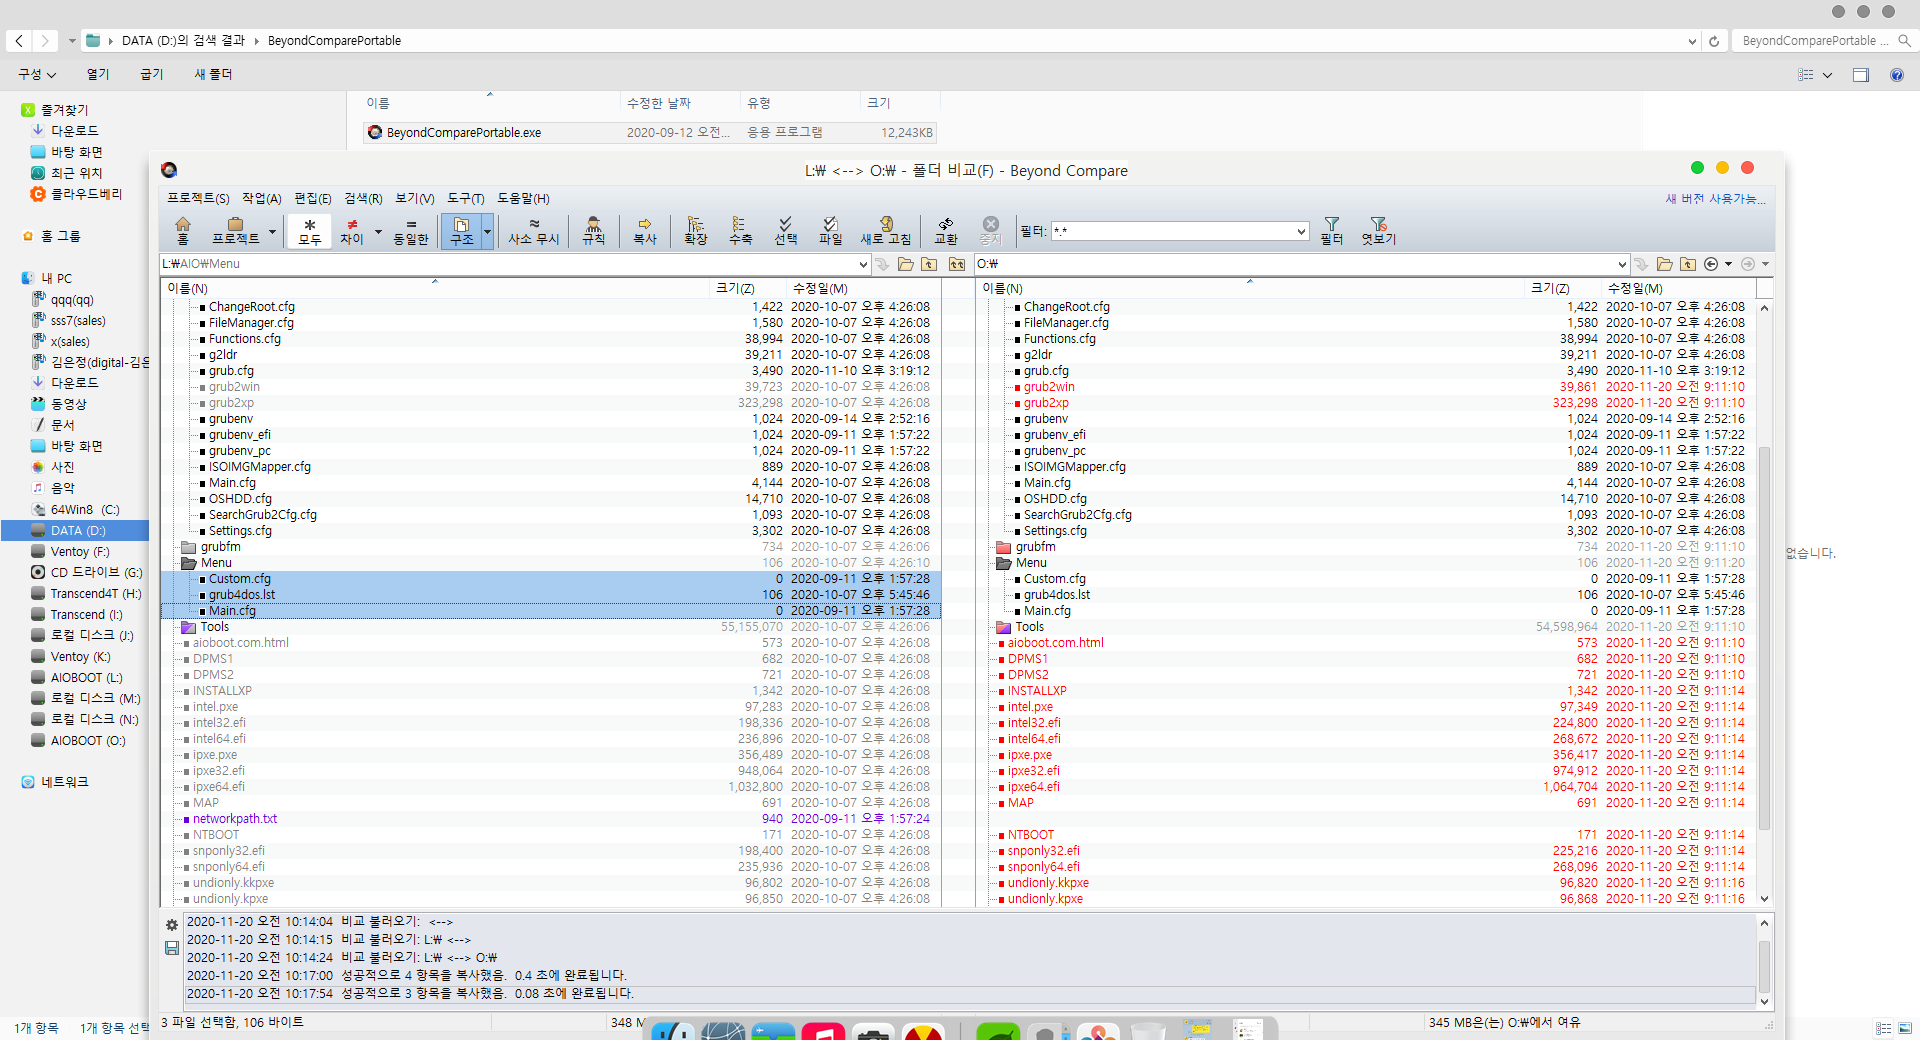Open the 프로젝트(S) menu
This screenshot has width=1920, height=1040.
198,199
